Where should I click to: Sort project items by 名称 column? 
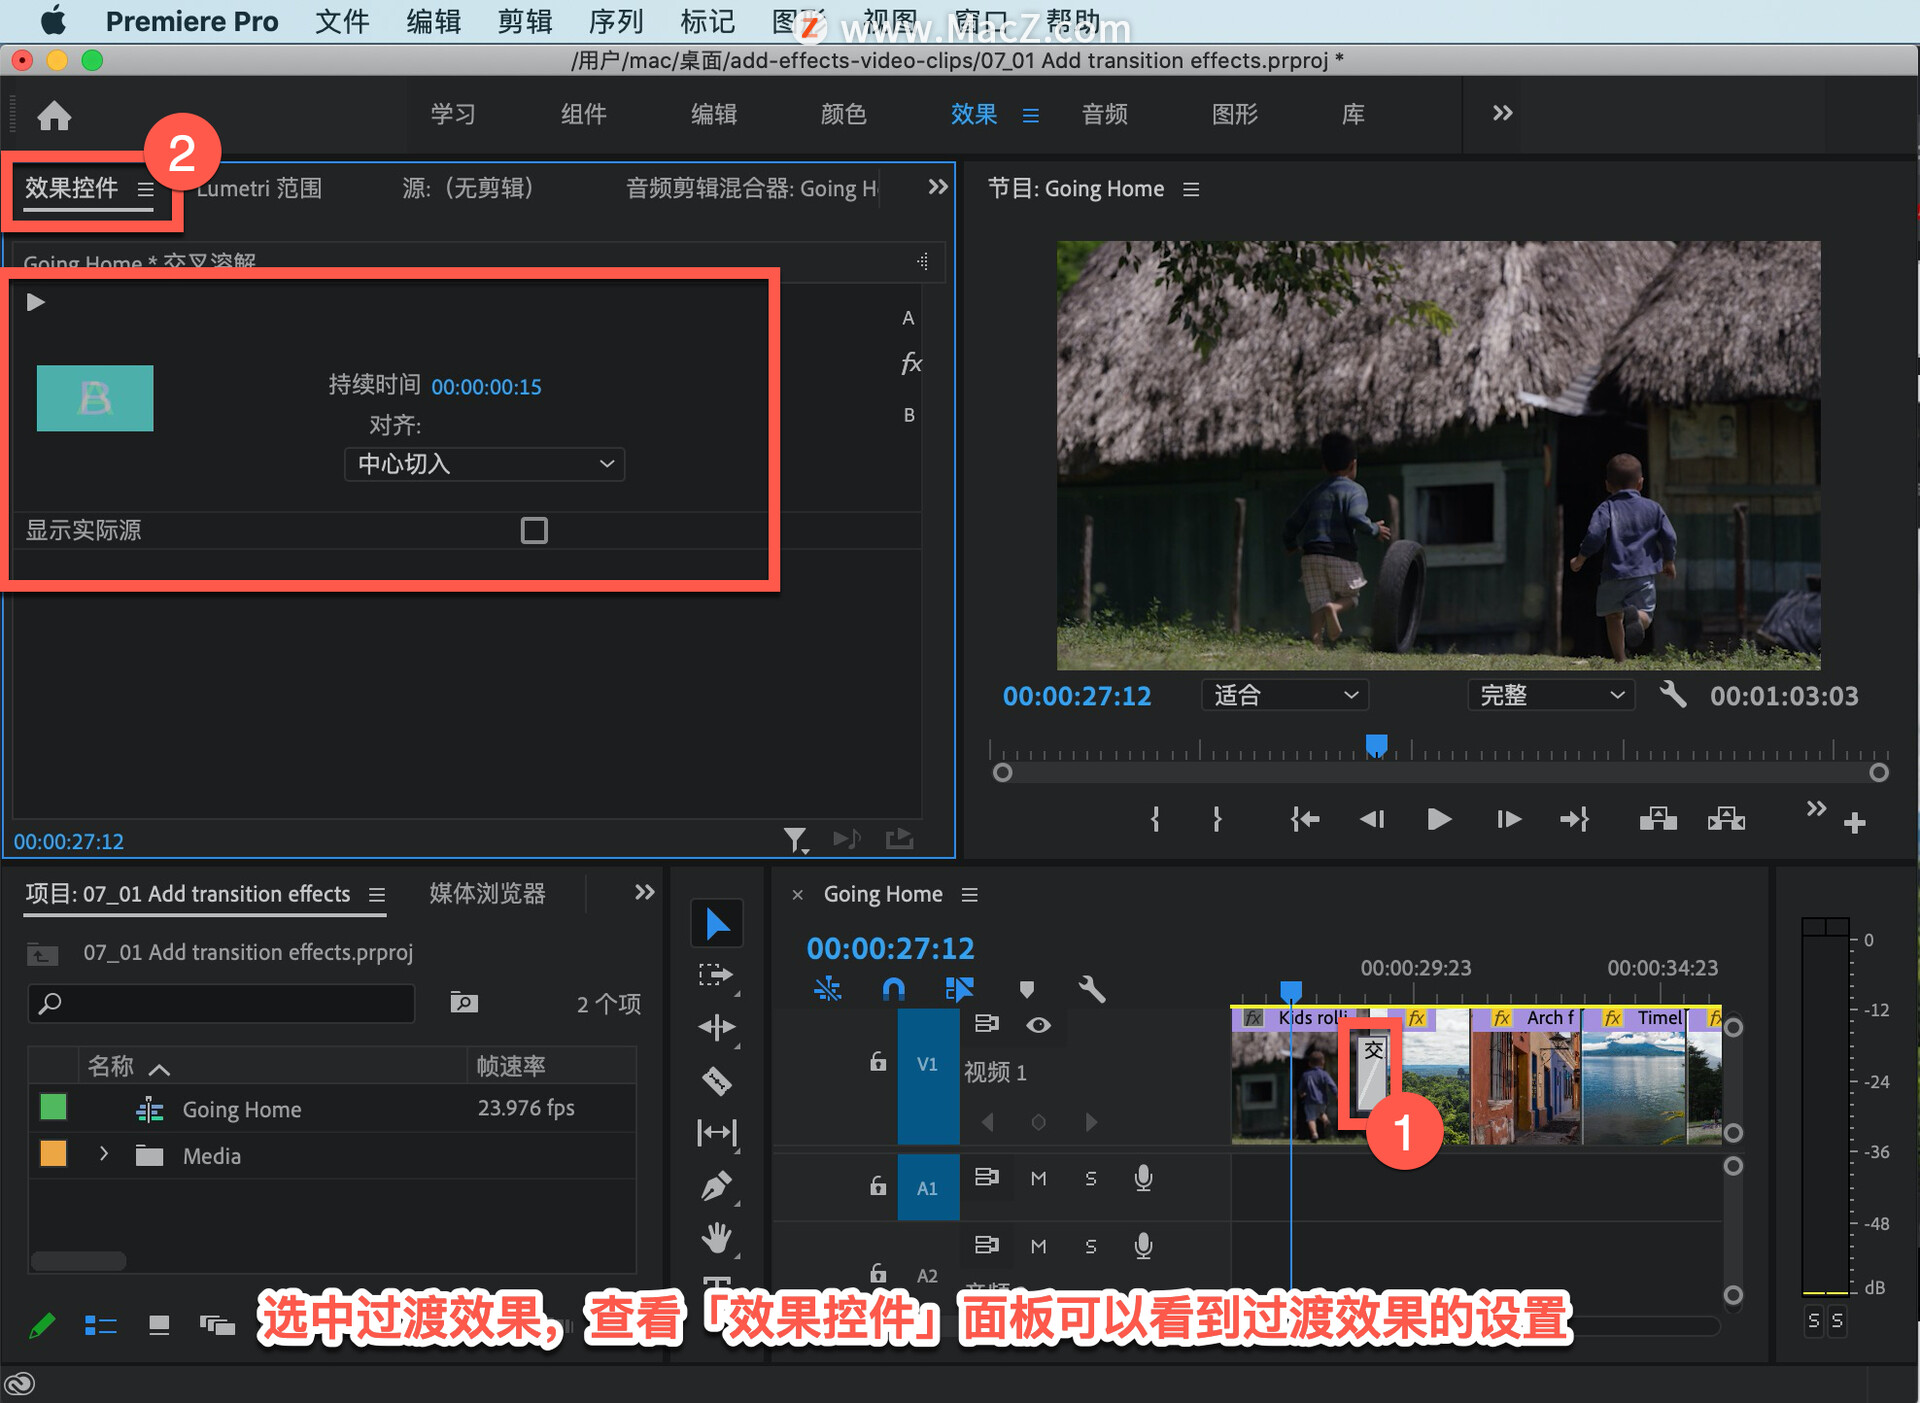pos(110,1066)
